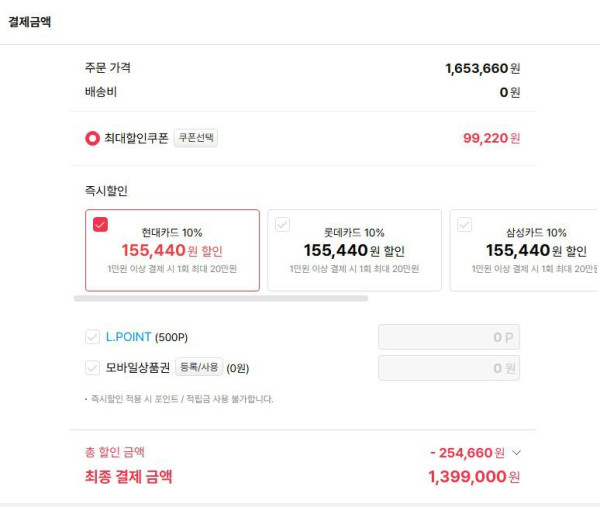
Task: Select the 최대할인쿠폰 radio button
Action: (x=92, y=138)
